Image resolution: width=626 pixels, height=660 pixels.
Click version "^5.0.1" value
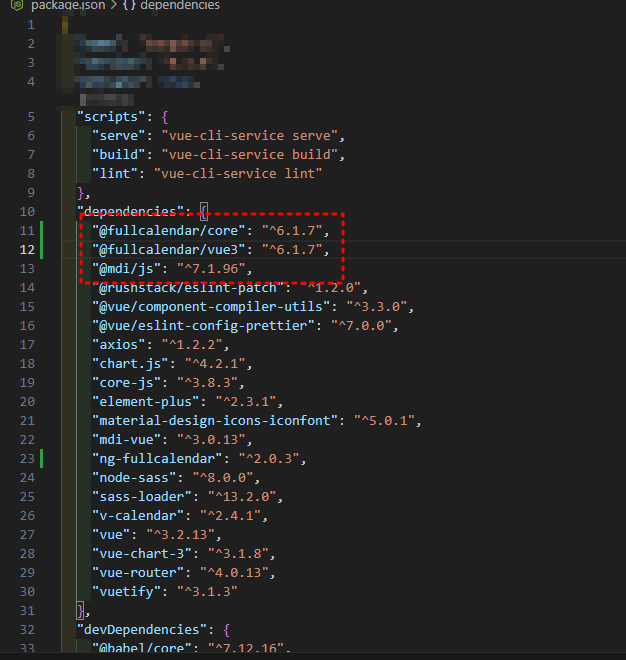click(384, 420)
